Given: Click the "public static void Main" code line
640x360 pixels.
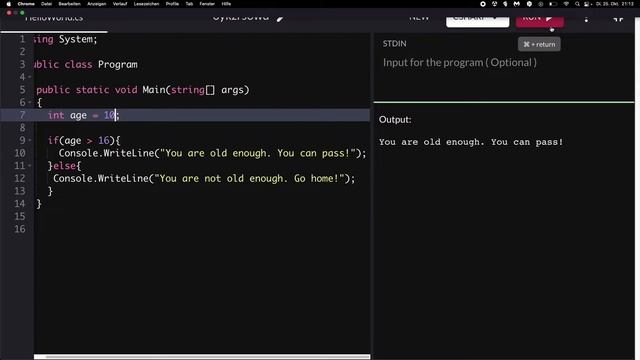Looking at the screenshot, I should (142, 90).
